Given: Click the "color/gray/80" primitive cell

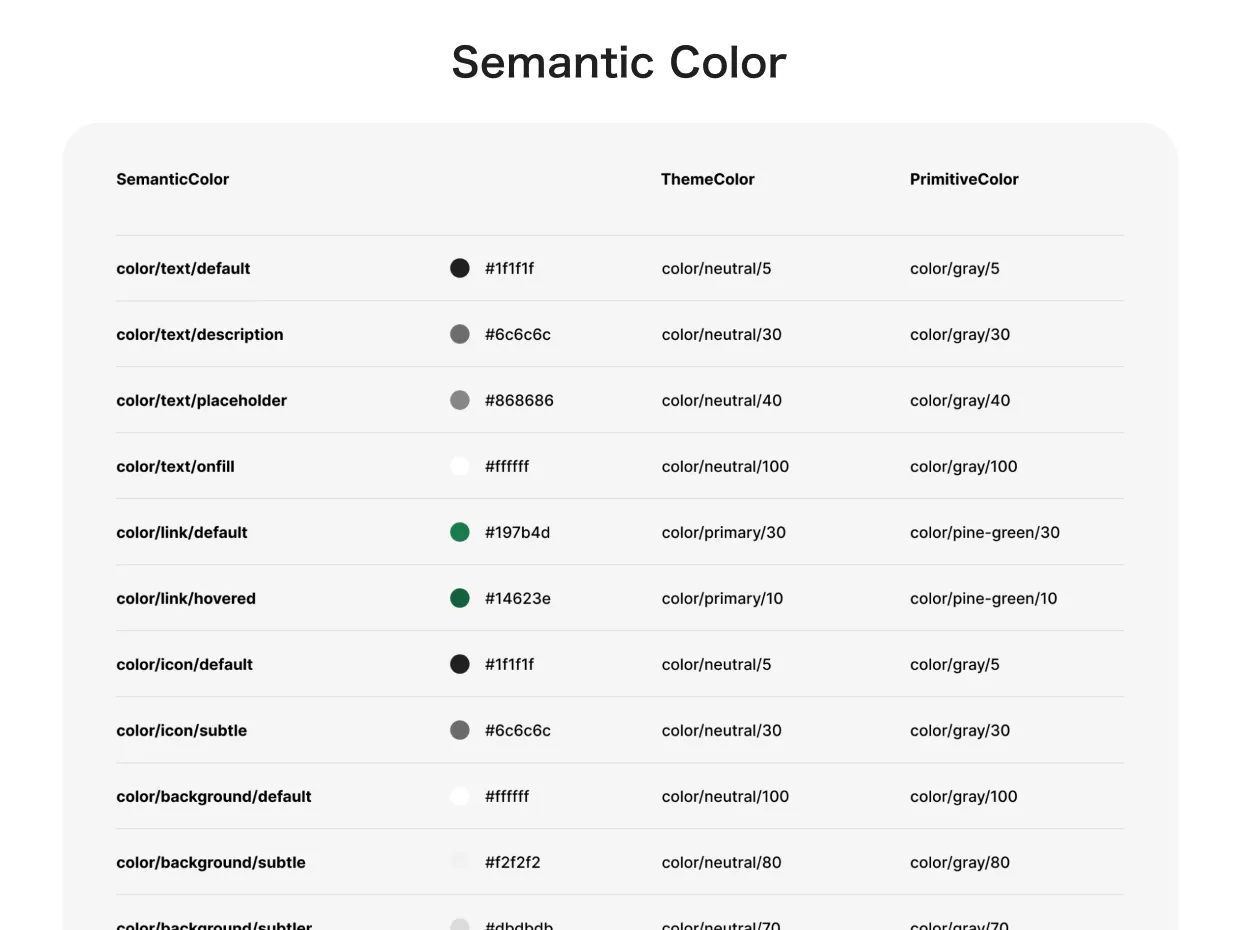Looking at the screenshot, I should (x=960, y=862).
